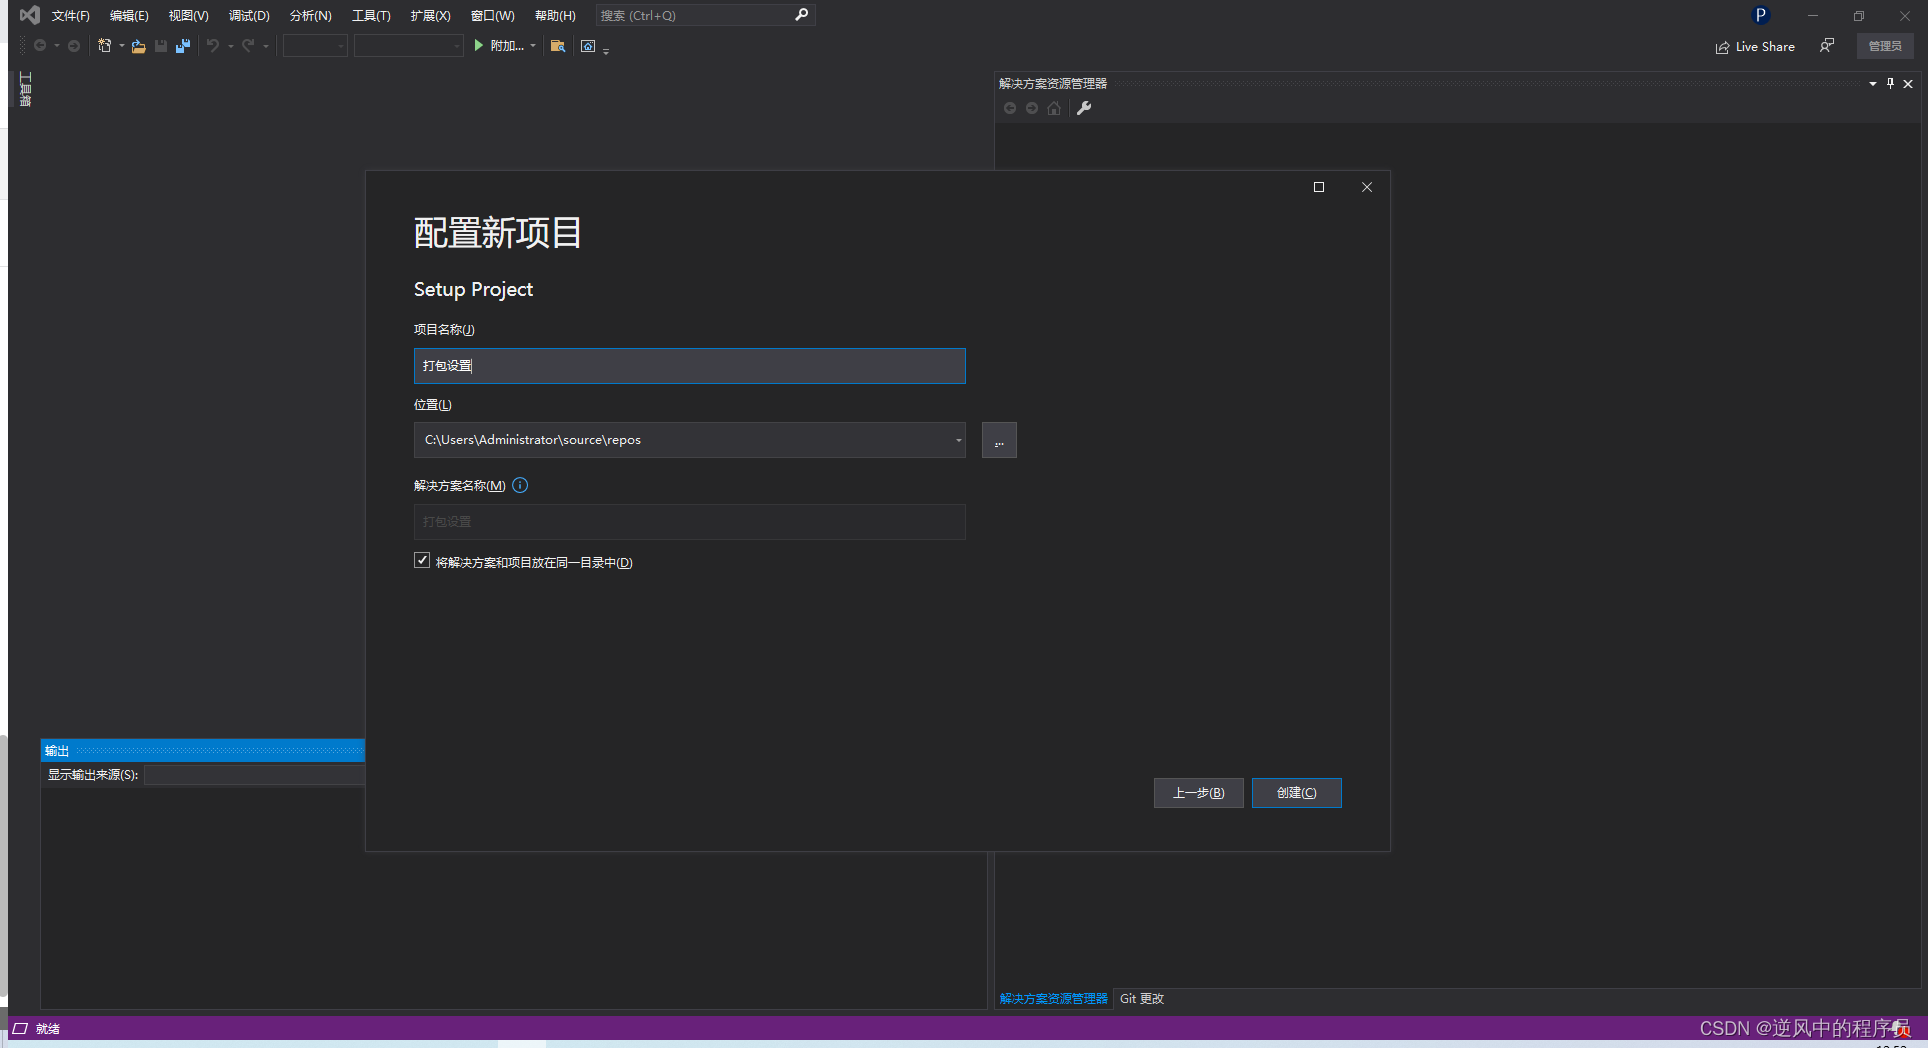
Task: Expand the location path dropdown
Action: (958, 440)
